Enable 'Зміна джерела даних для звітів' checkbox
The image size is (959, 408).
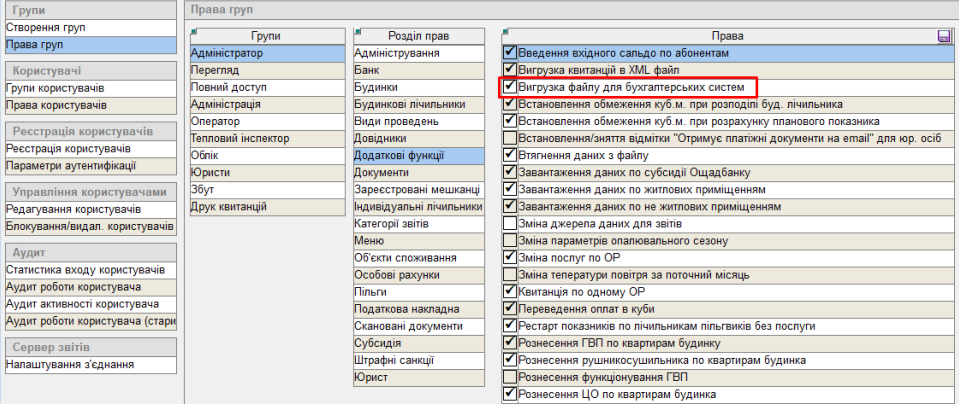tap(511, 223)
